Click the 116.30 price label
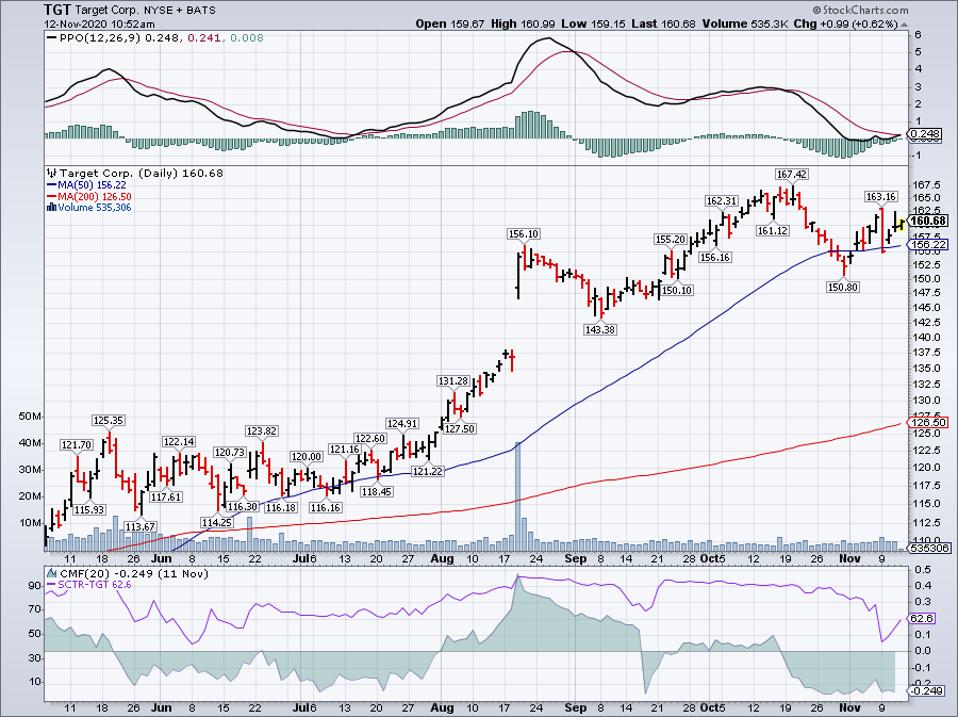Image resolution: width=958 pixels, height=717 pixels. [243, 506]
